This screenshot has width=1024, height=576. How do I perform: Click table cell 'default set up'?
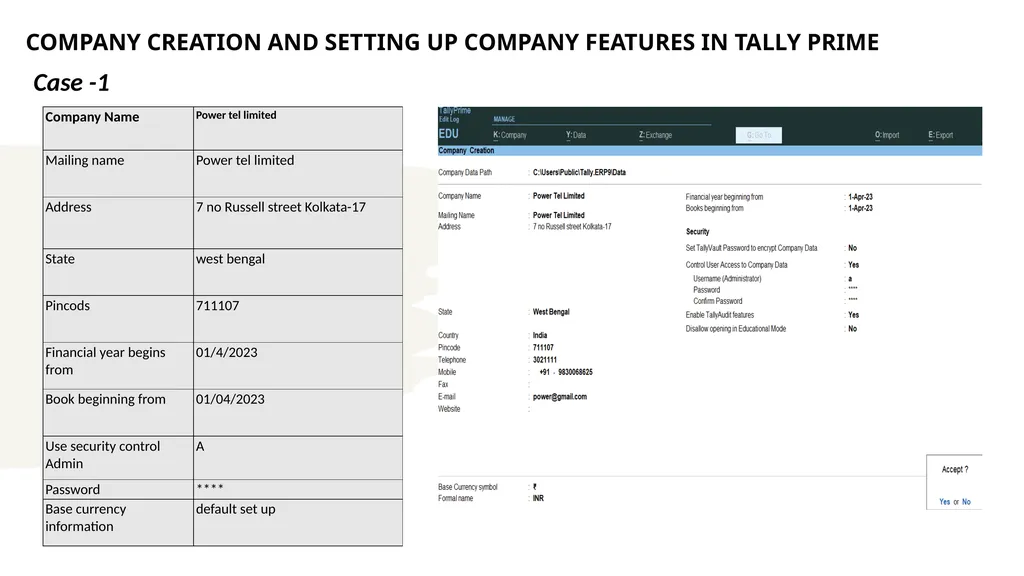[298, 522]
